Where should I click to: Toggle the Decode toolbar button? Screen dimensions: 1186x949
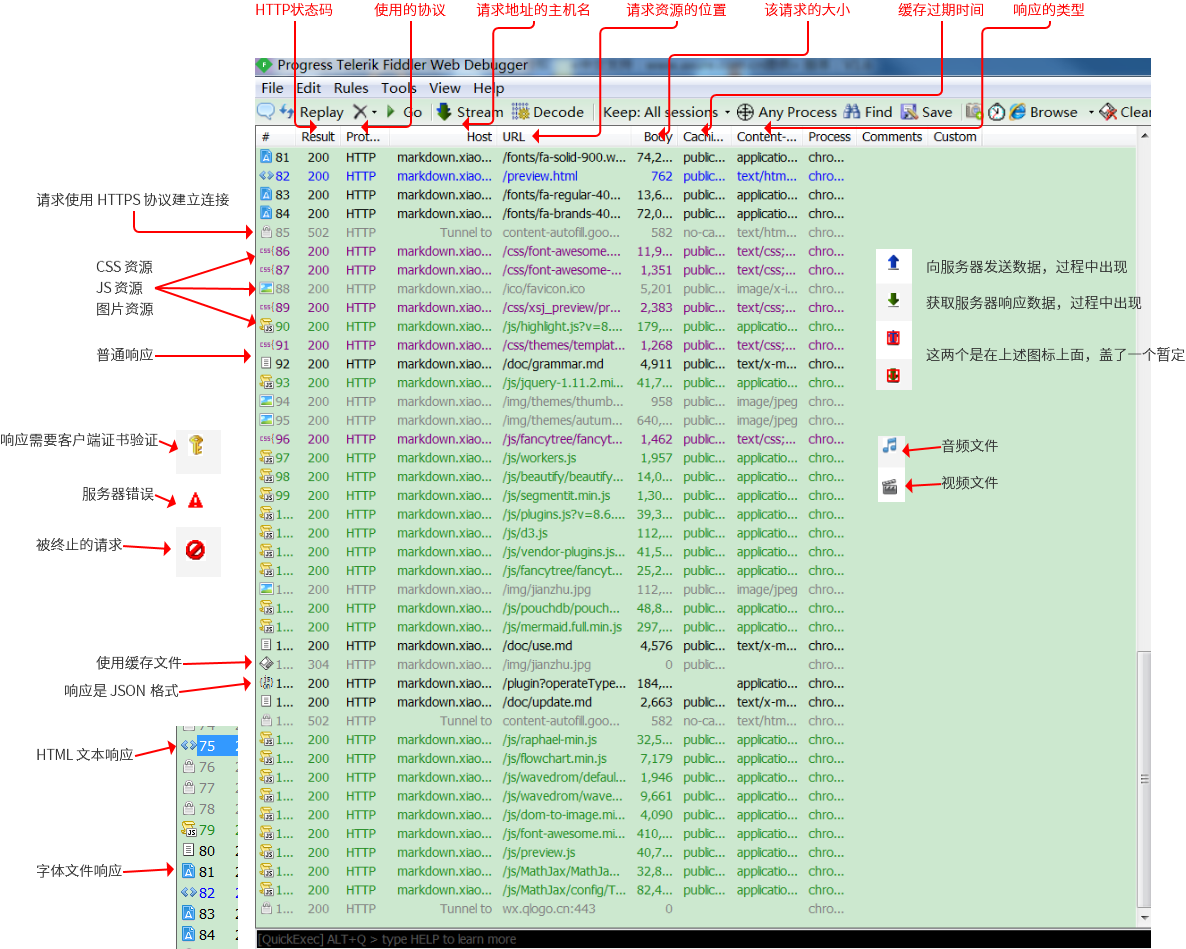(548, 112)
